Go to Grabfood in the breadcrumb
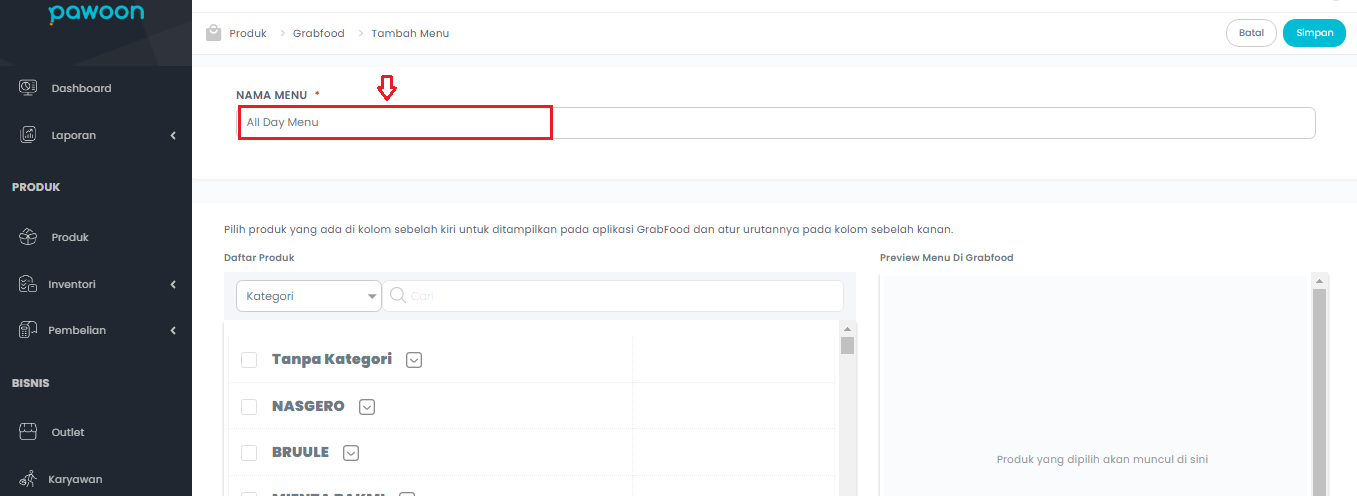 318,33
